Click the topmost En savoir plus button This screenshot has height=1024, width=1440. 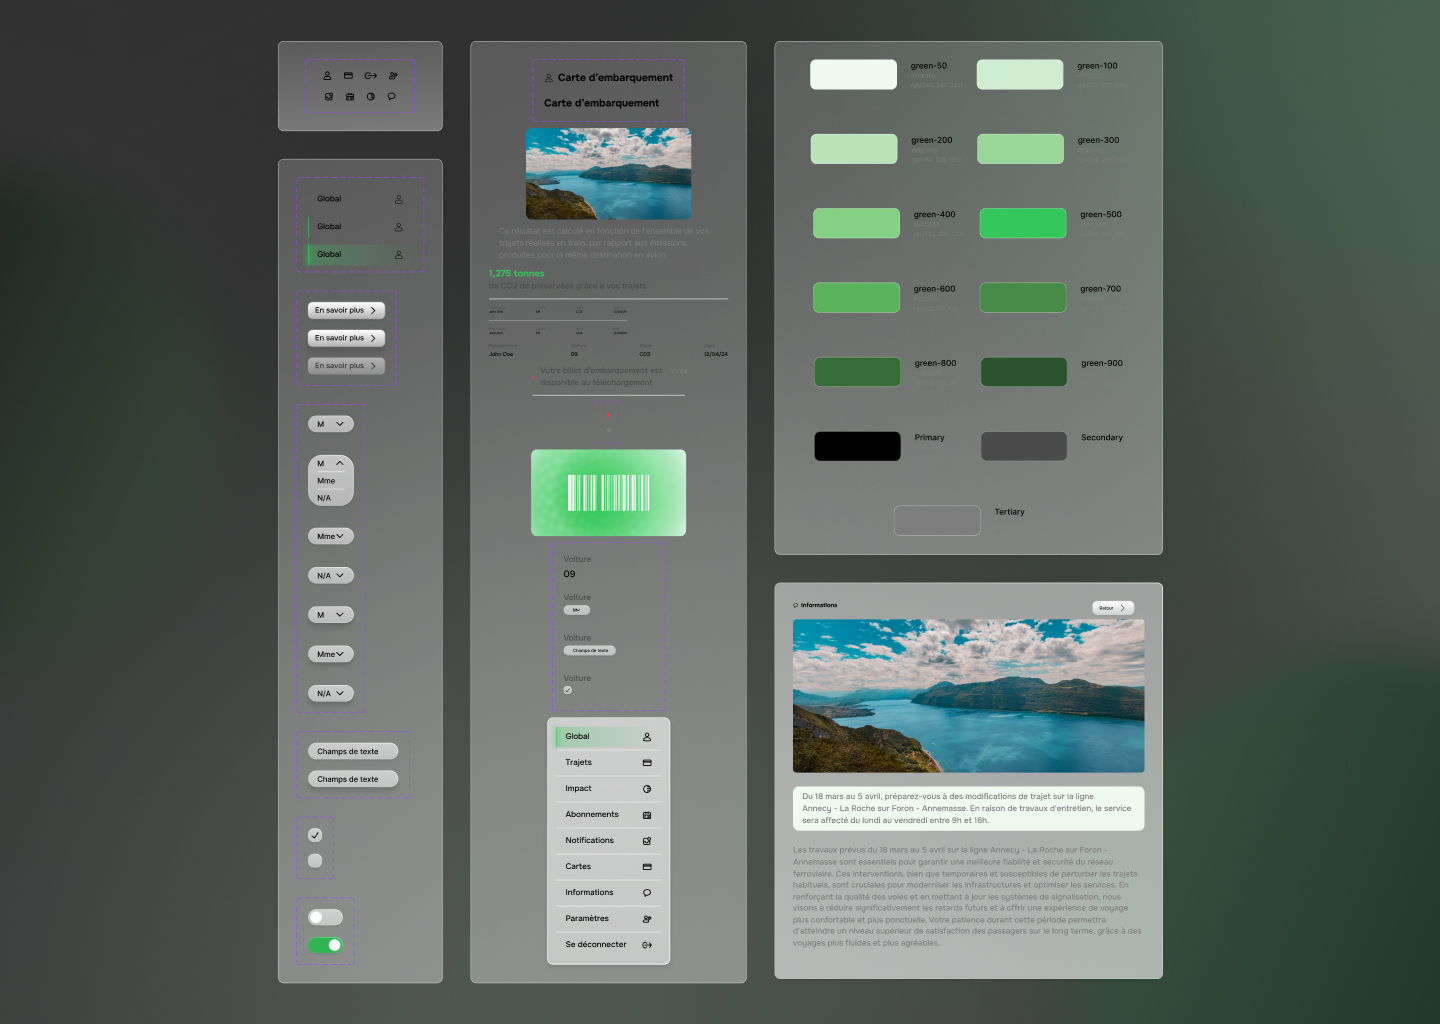coord(346,310)
